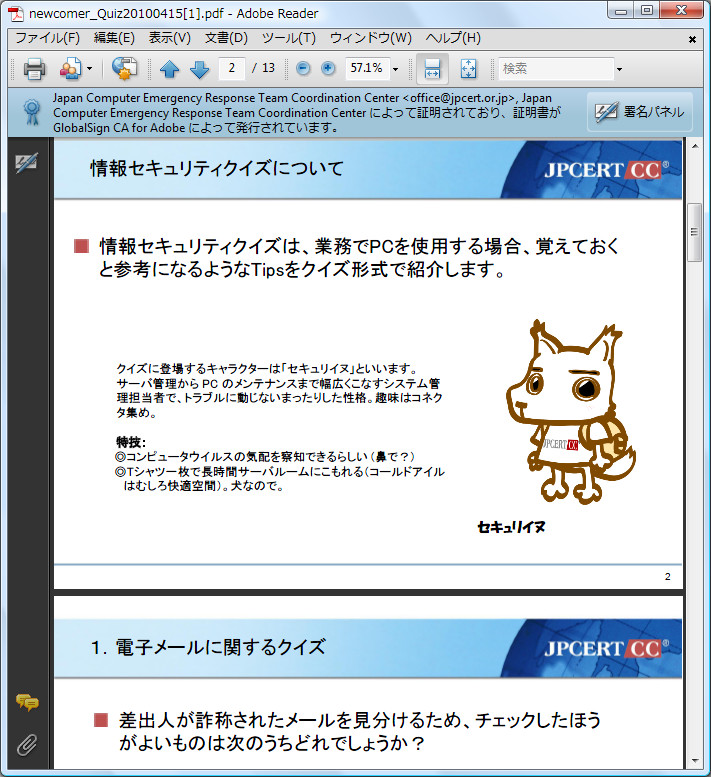Go to next page with down arrow
The image size is (711, 777).
(x=200, y=69)
